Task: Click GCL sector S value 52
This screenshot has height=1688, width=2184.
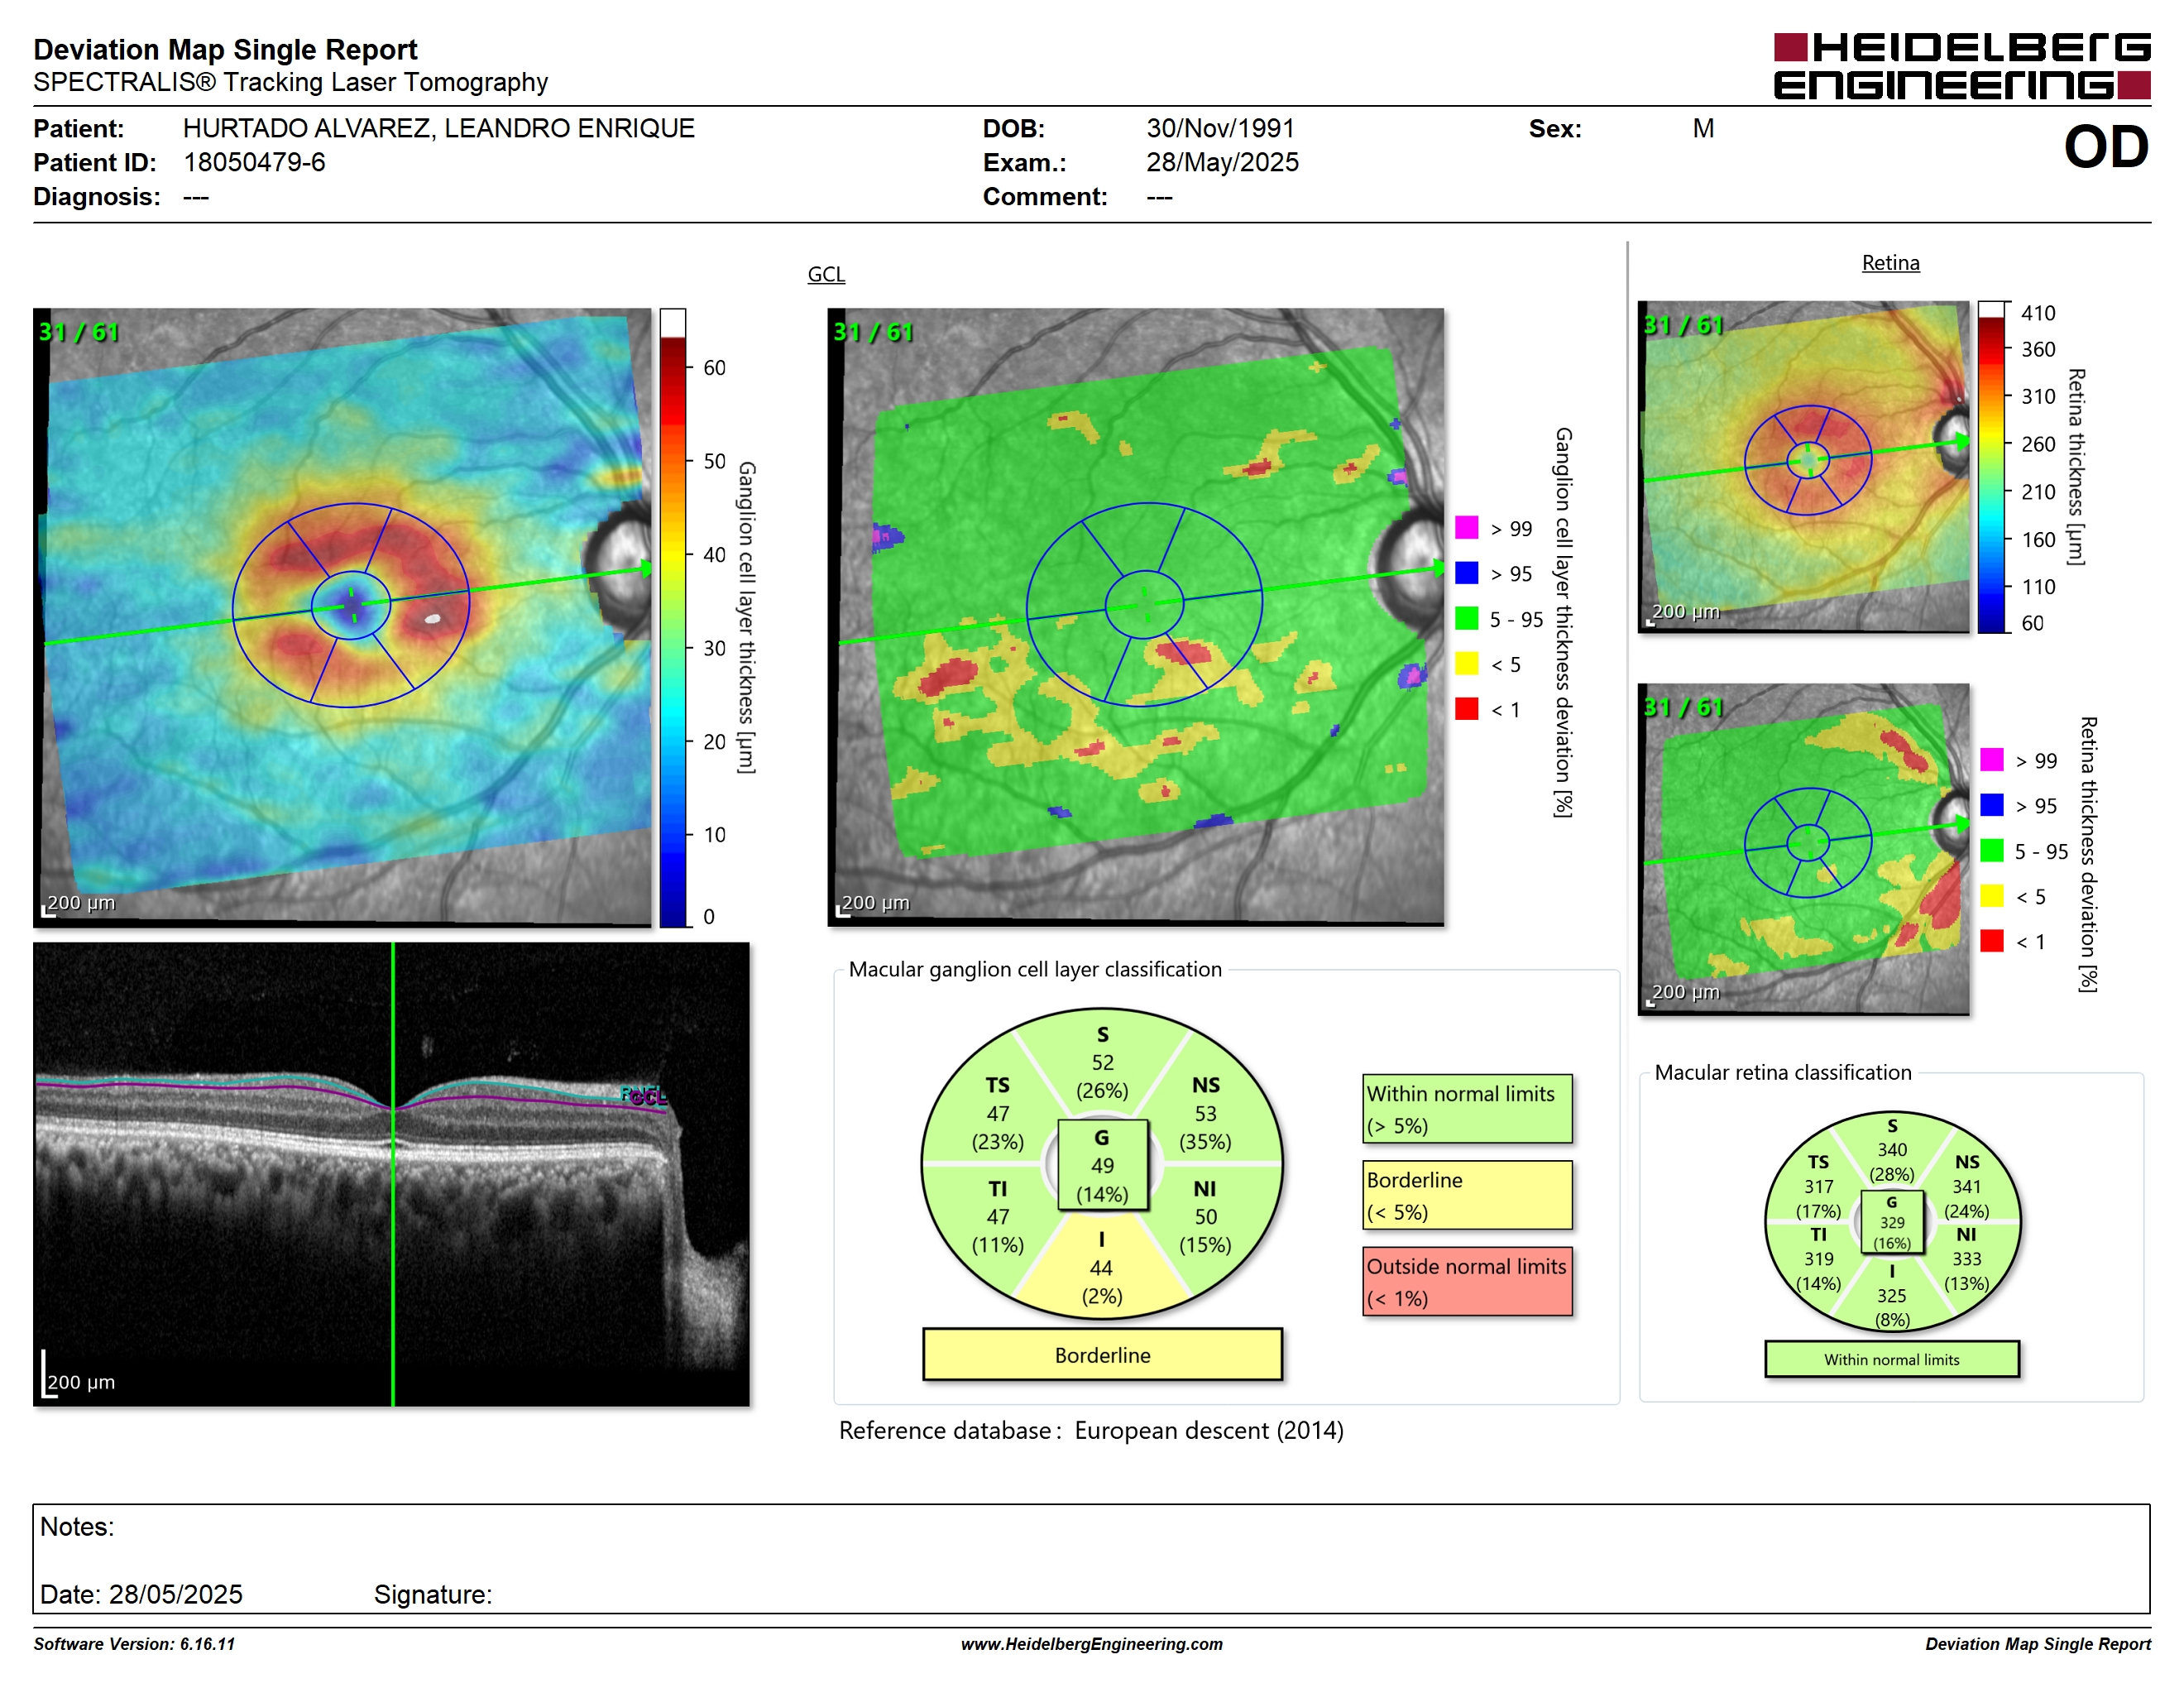Action: tap(1102, 1063)
